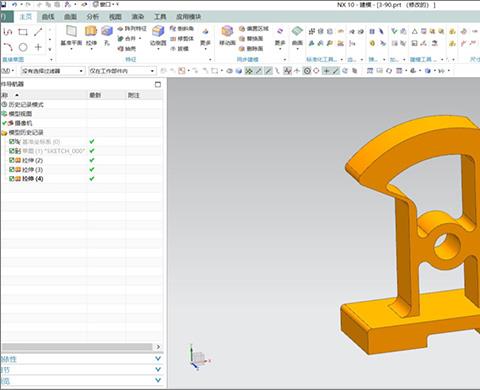Uncheck the 拉伸 (4) feature checkbox
The image size is (480, 390).
coord(12,179)
